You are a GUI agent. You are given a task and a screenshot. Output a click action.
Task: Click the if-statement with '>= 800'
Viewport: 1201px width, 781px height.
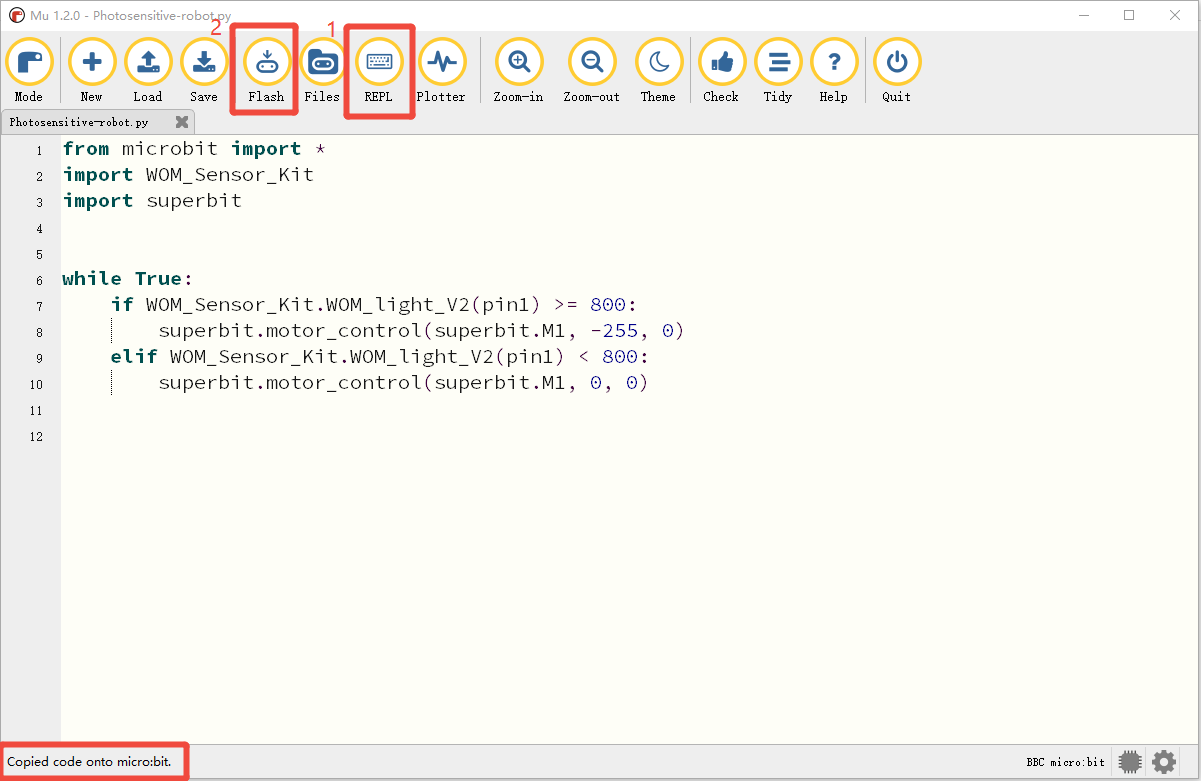pyautogui.click(x=374, y=305)
